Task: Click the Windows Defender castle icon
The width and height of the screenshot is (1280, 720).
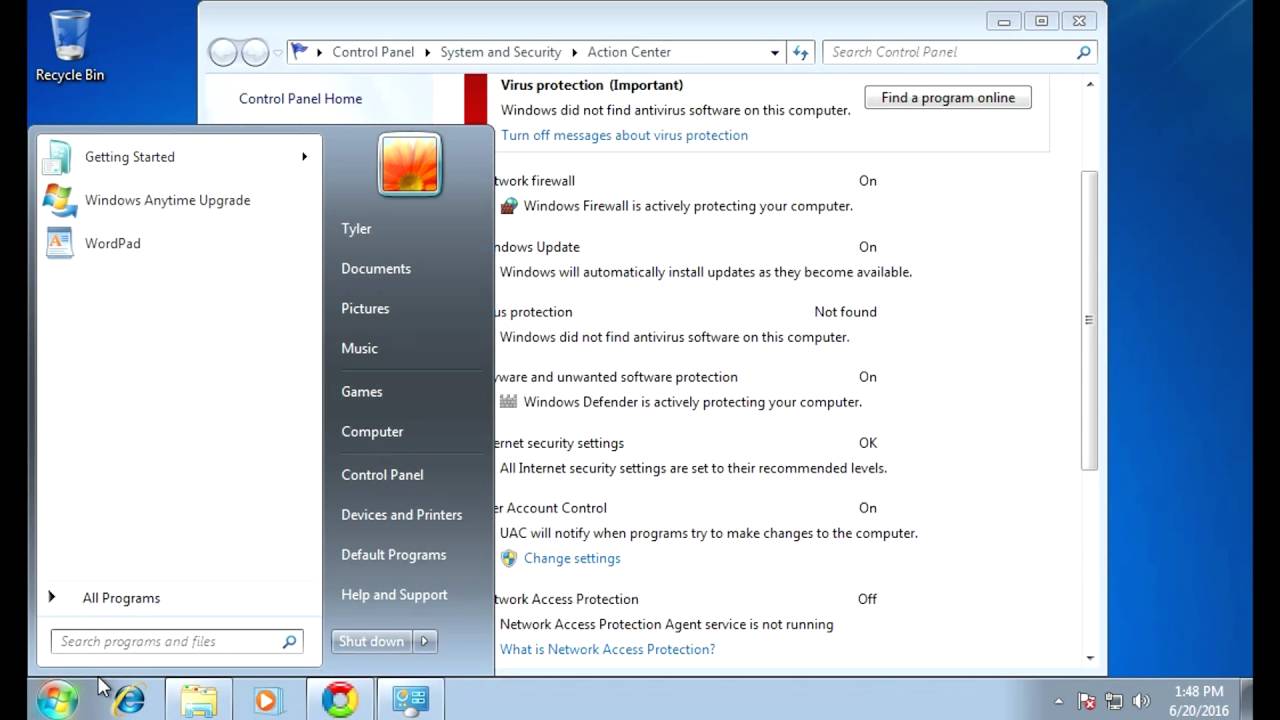Action: 509,402
